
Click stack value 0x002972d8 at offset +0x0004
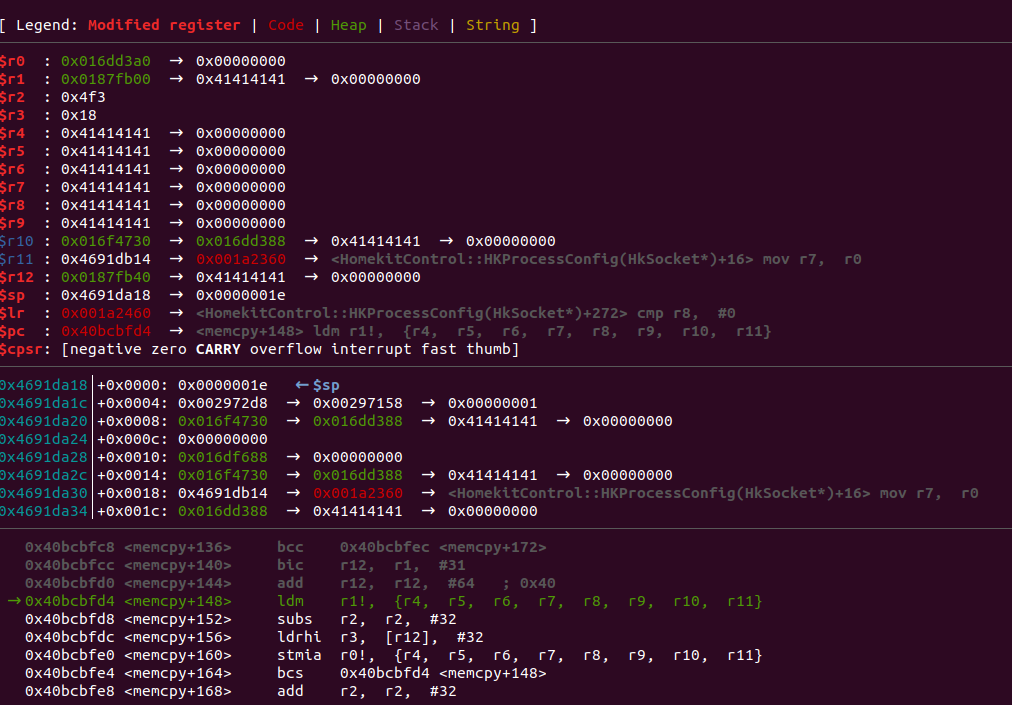pos(223,404)
